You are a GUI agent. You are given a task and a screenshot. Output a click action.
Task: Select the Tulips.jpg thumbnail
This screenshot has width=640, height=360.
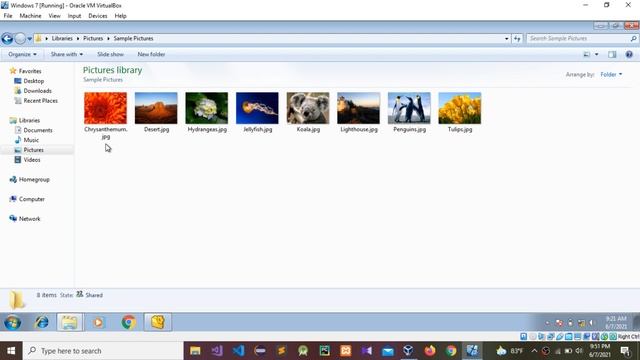click(x=460, y=108)
